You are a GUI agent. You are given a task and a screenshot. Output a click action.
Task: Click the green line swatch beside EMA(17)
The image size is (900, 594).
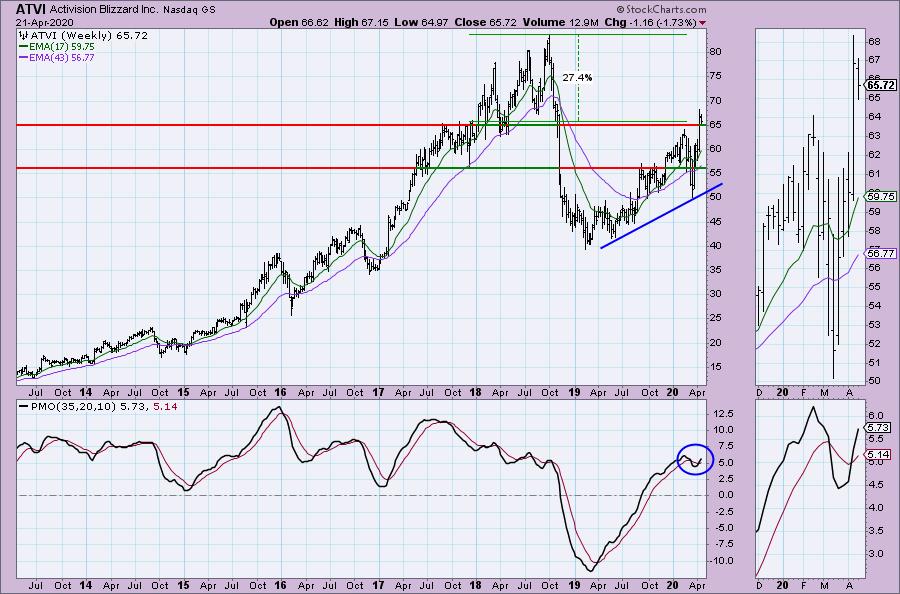pos(24,46)
